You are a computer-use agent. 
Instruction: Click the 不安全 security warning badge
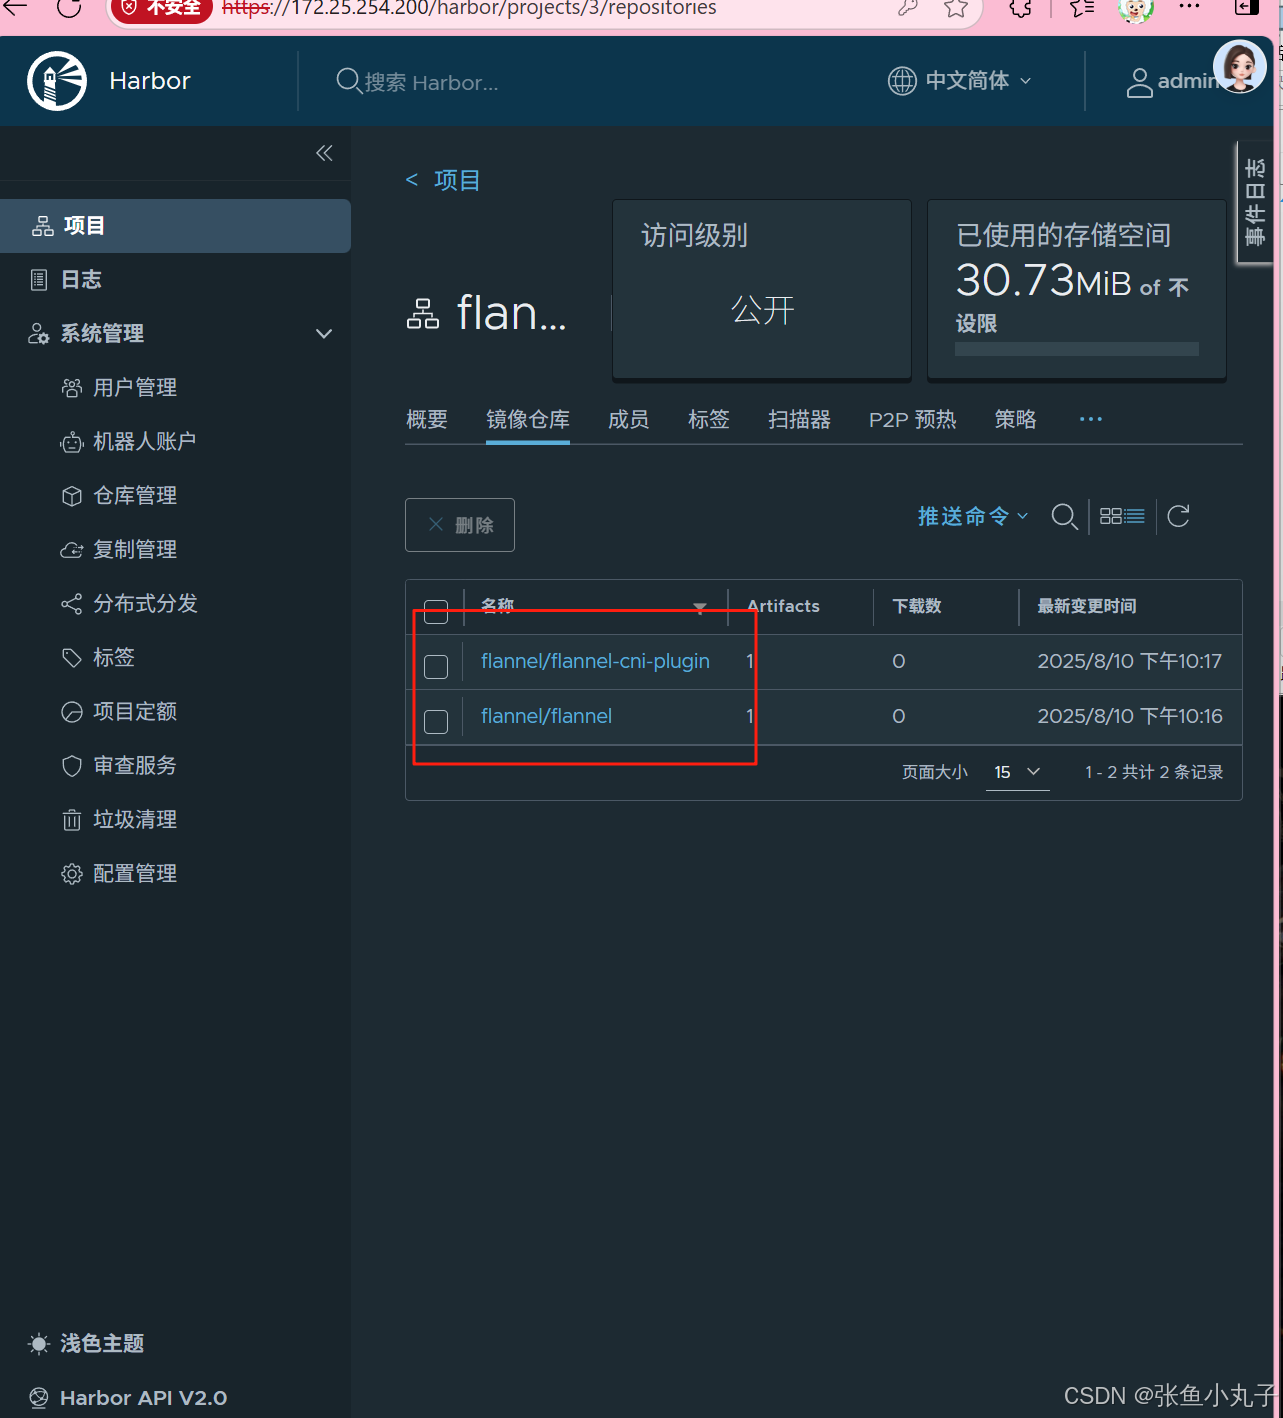(161, 9)
